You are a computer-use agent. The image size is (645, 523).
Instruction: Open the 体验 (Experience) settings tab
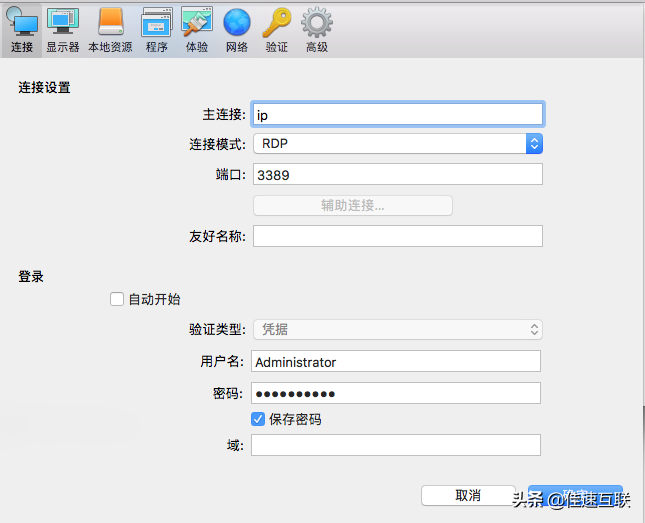pyautogui.click(x=197, y=30)
